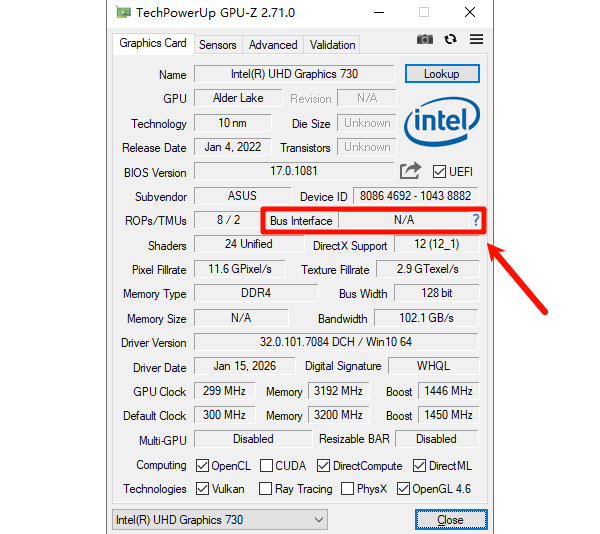Close the window with the X button
Screen dimensions: 600x534
470,13
